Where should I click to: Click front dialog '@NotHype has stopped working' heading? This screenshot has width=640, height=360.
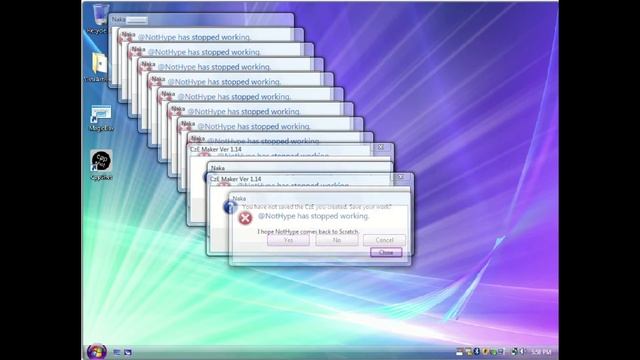[x=313, y=216]
